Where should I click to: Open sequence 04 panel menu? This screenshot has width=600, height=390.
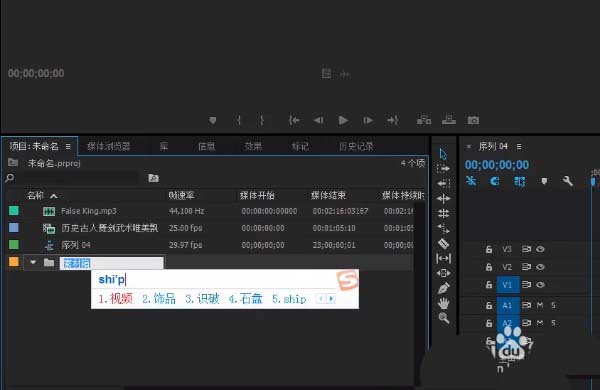tap(519, 147)
